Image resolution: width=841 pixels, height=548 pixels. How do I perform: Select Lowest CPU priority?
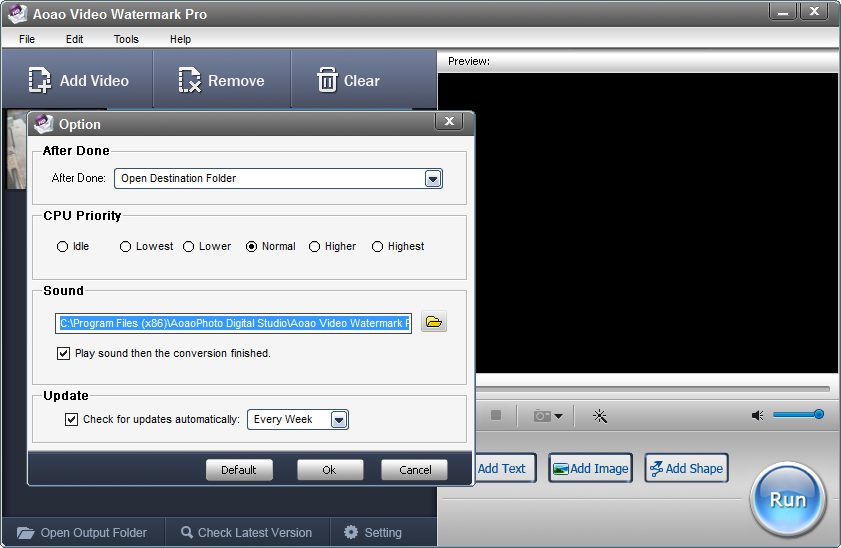tap(146, 246)
